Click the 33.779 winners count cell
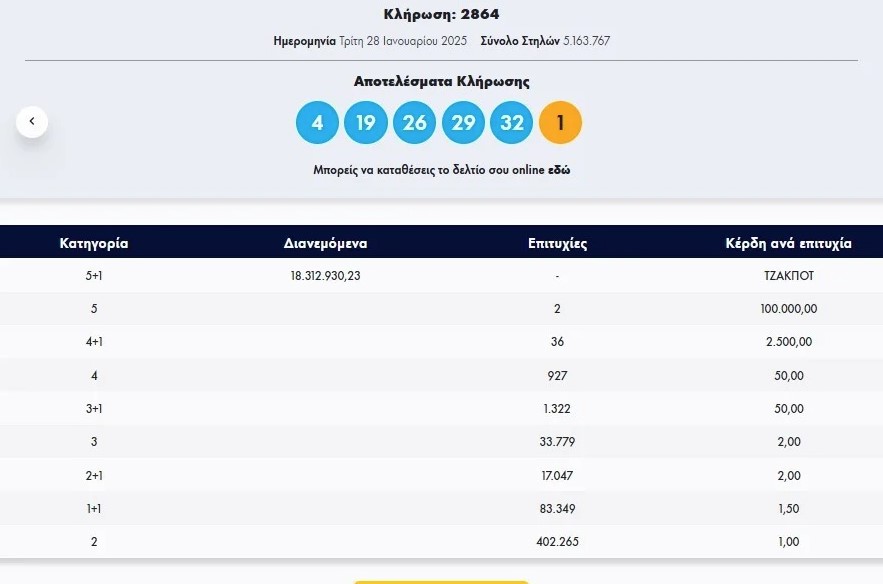This screenshot has width=883, height=584. point(557,442)
